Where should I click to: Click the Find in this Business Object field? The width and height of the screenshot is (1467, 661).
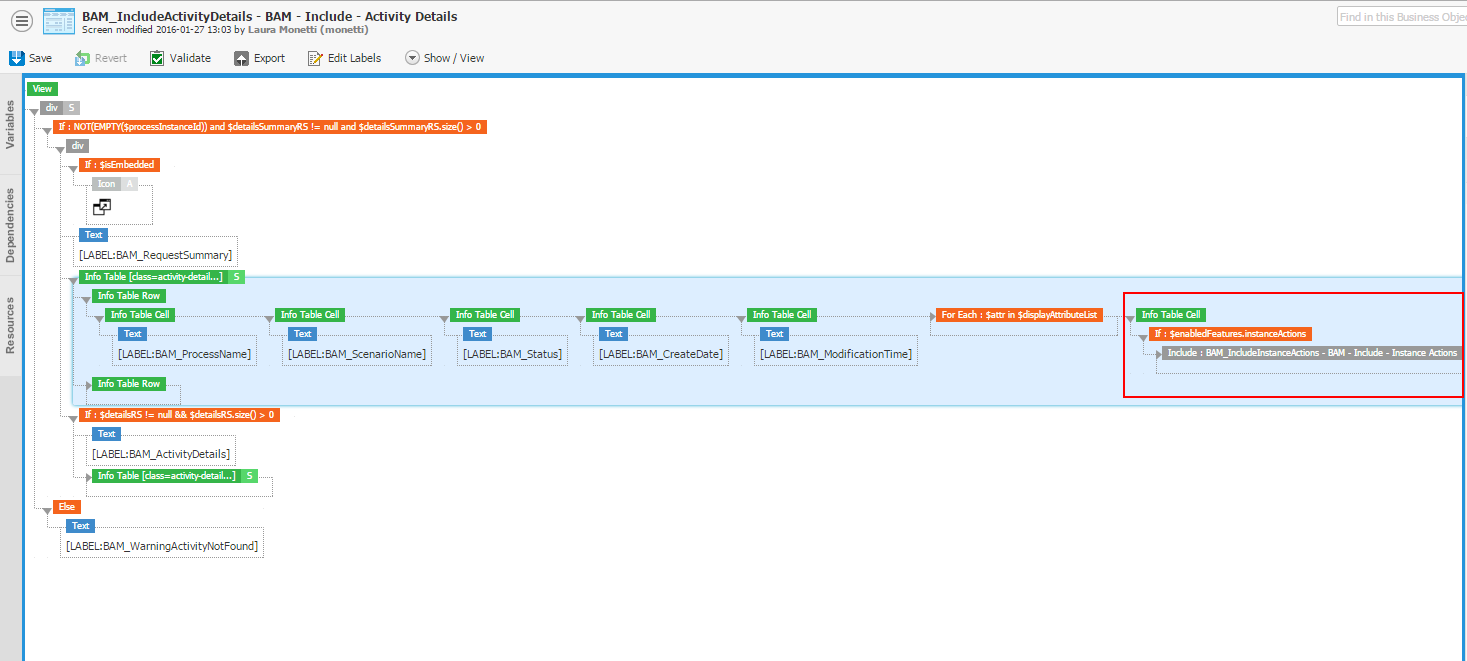click(1402, 17)
